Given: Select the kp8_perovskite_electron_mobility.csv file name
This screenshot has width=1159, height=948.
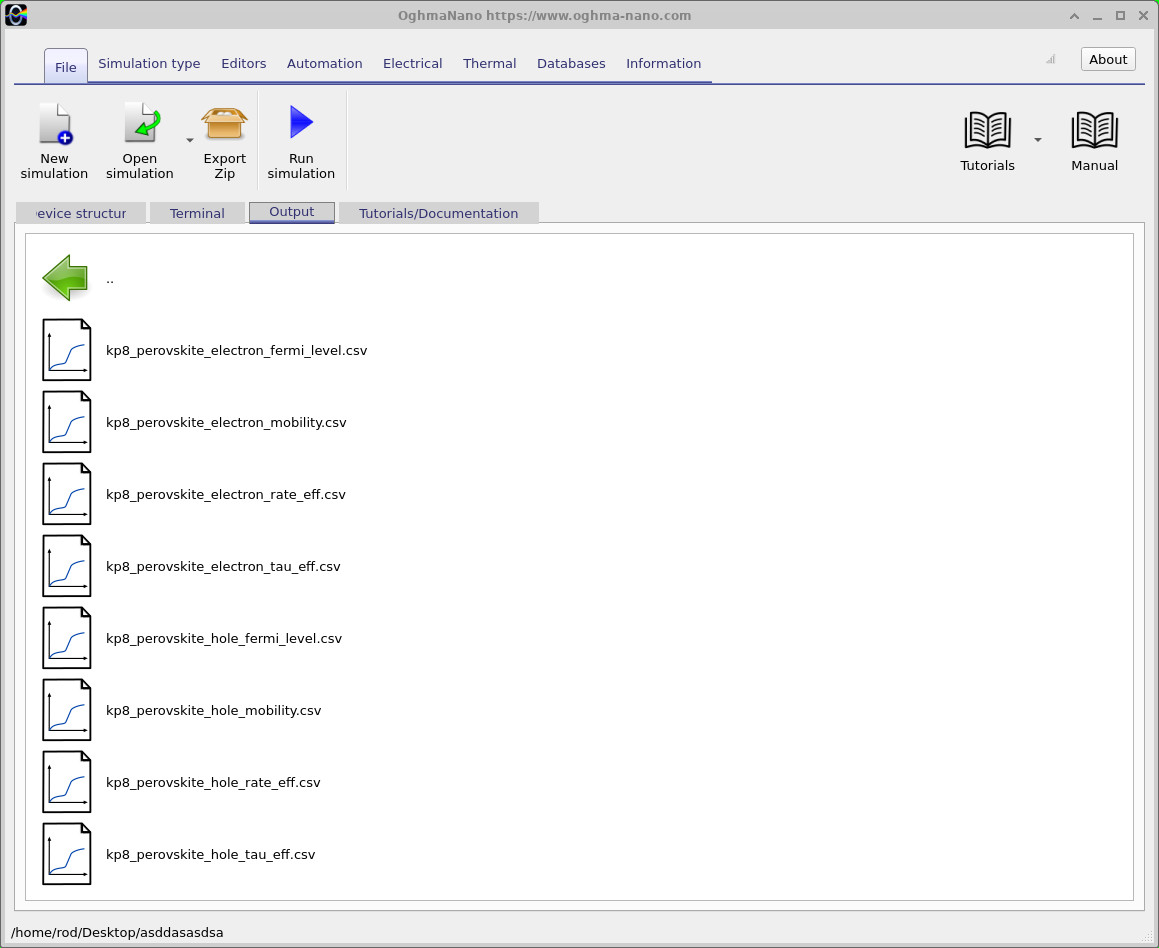Looking at the screenshot, I should (x=226, y=423).
